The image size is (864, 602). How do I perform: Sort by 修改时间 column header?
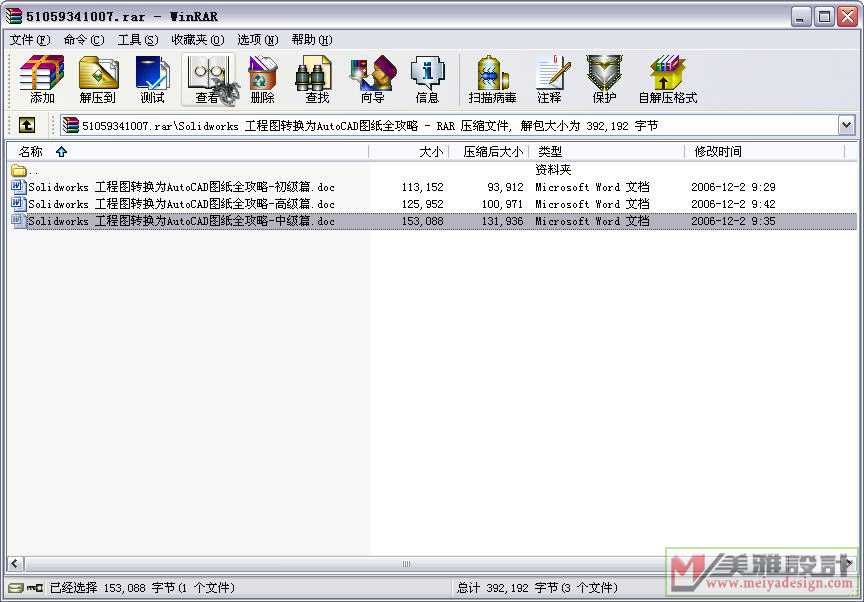tap(764, 151)
